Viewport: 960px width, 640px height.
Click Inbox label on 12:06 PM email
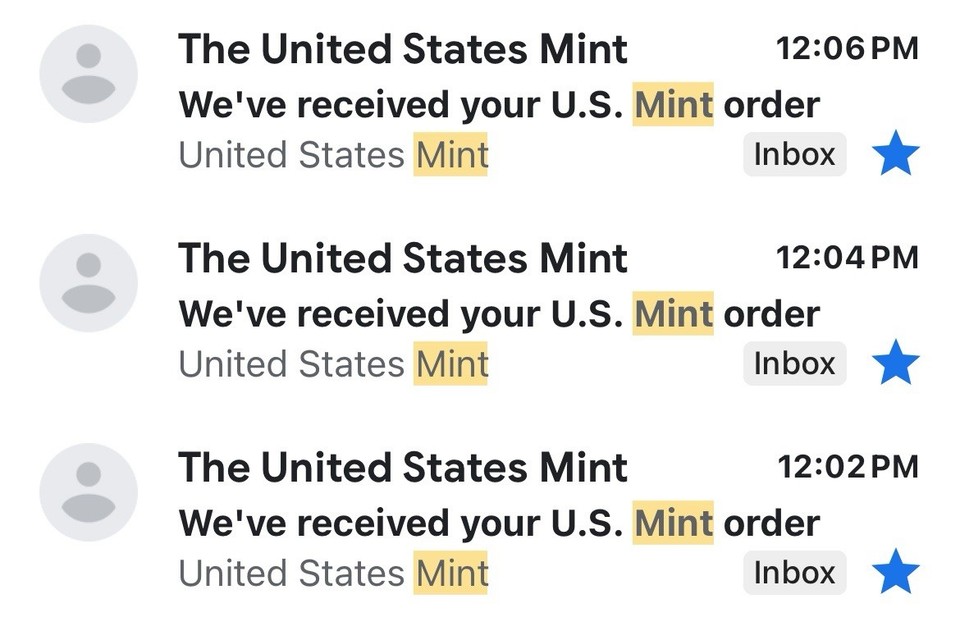[794, 155]
